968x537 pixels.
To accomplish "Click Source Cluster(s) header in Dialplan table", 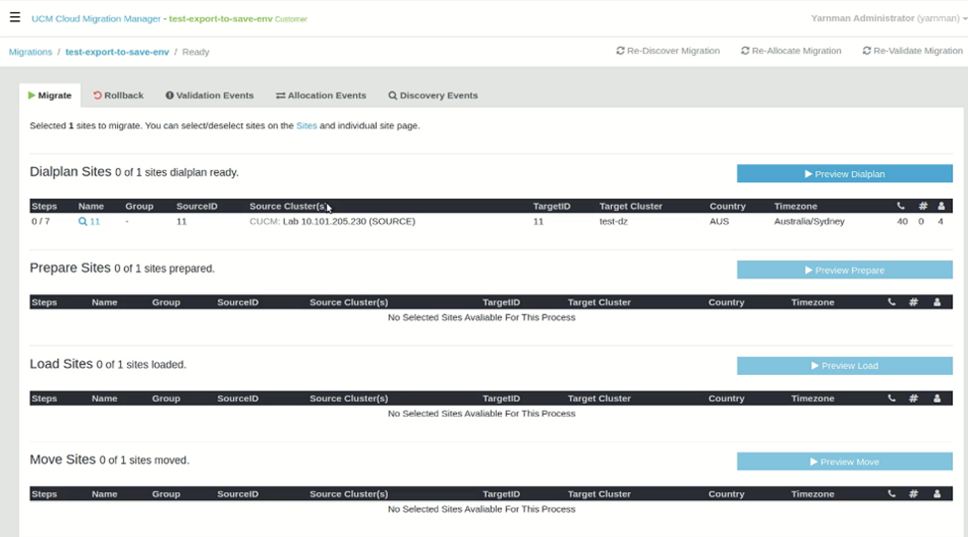I will coord(288,206).
